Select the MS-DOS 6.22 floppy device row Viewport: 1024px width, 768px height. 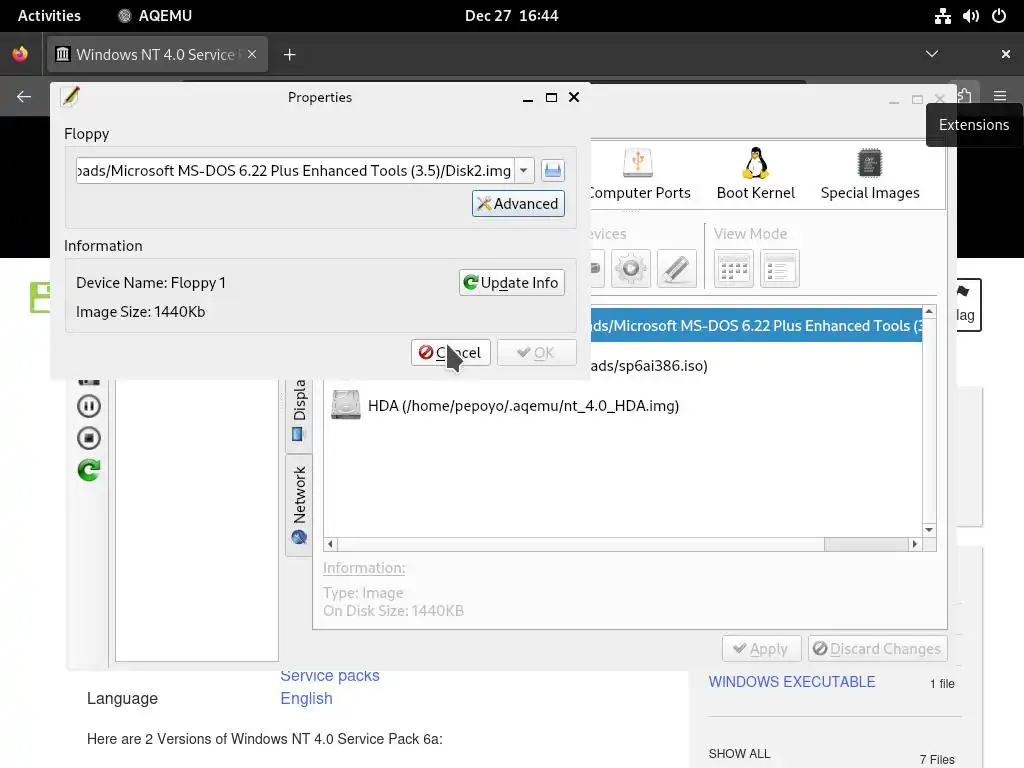[x=756, y=325]
